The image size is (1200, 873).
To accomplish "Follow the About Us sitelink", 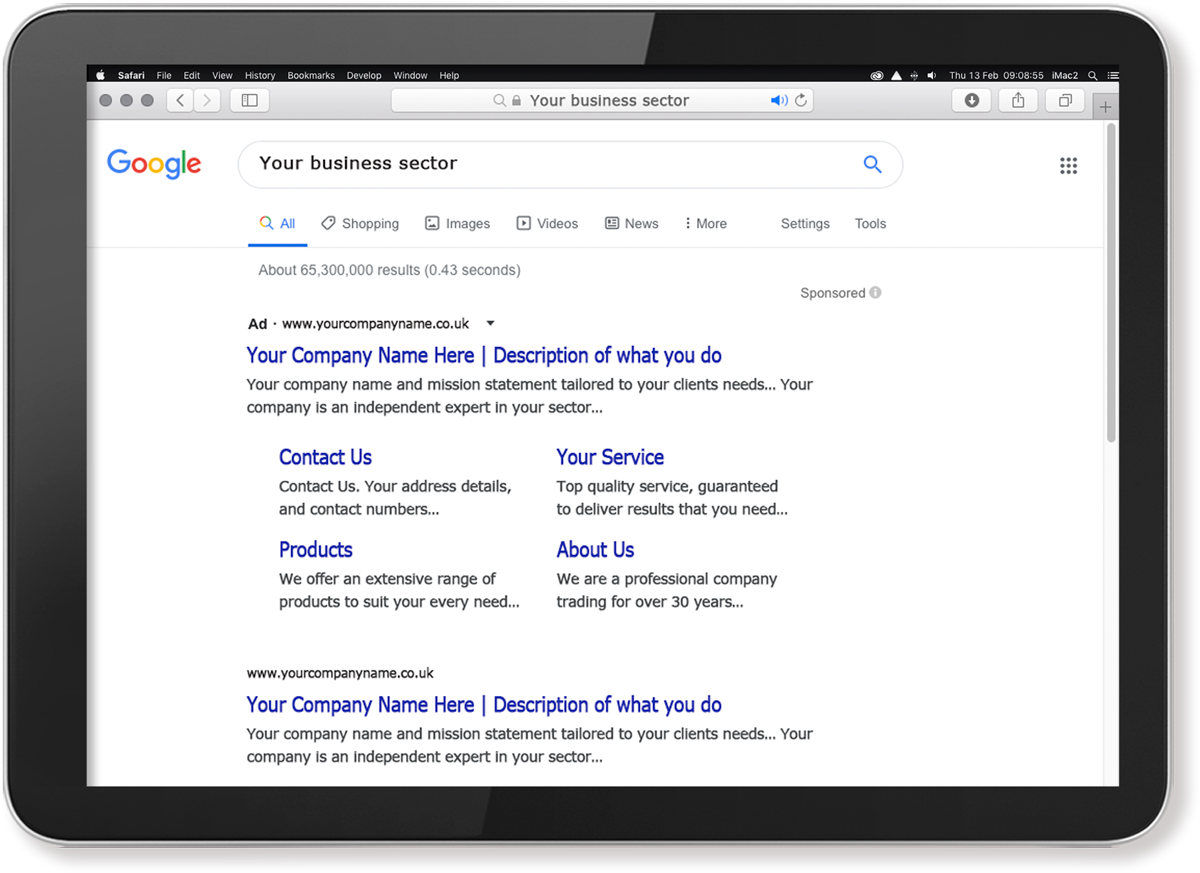I will [595, 550].
